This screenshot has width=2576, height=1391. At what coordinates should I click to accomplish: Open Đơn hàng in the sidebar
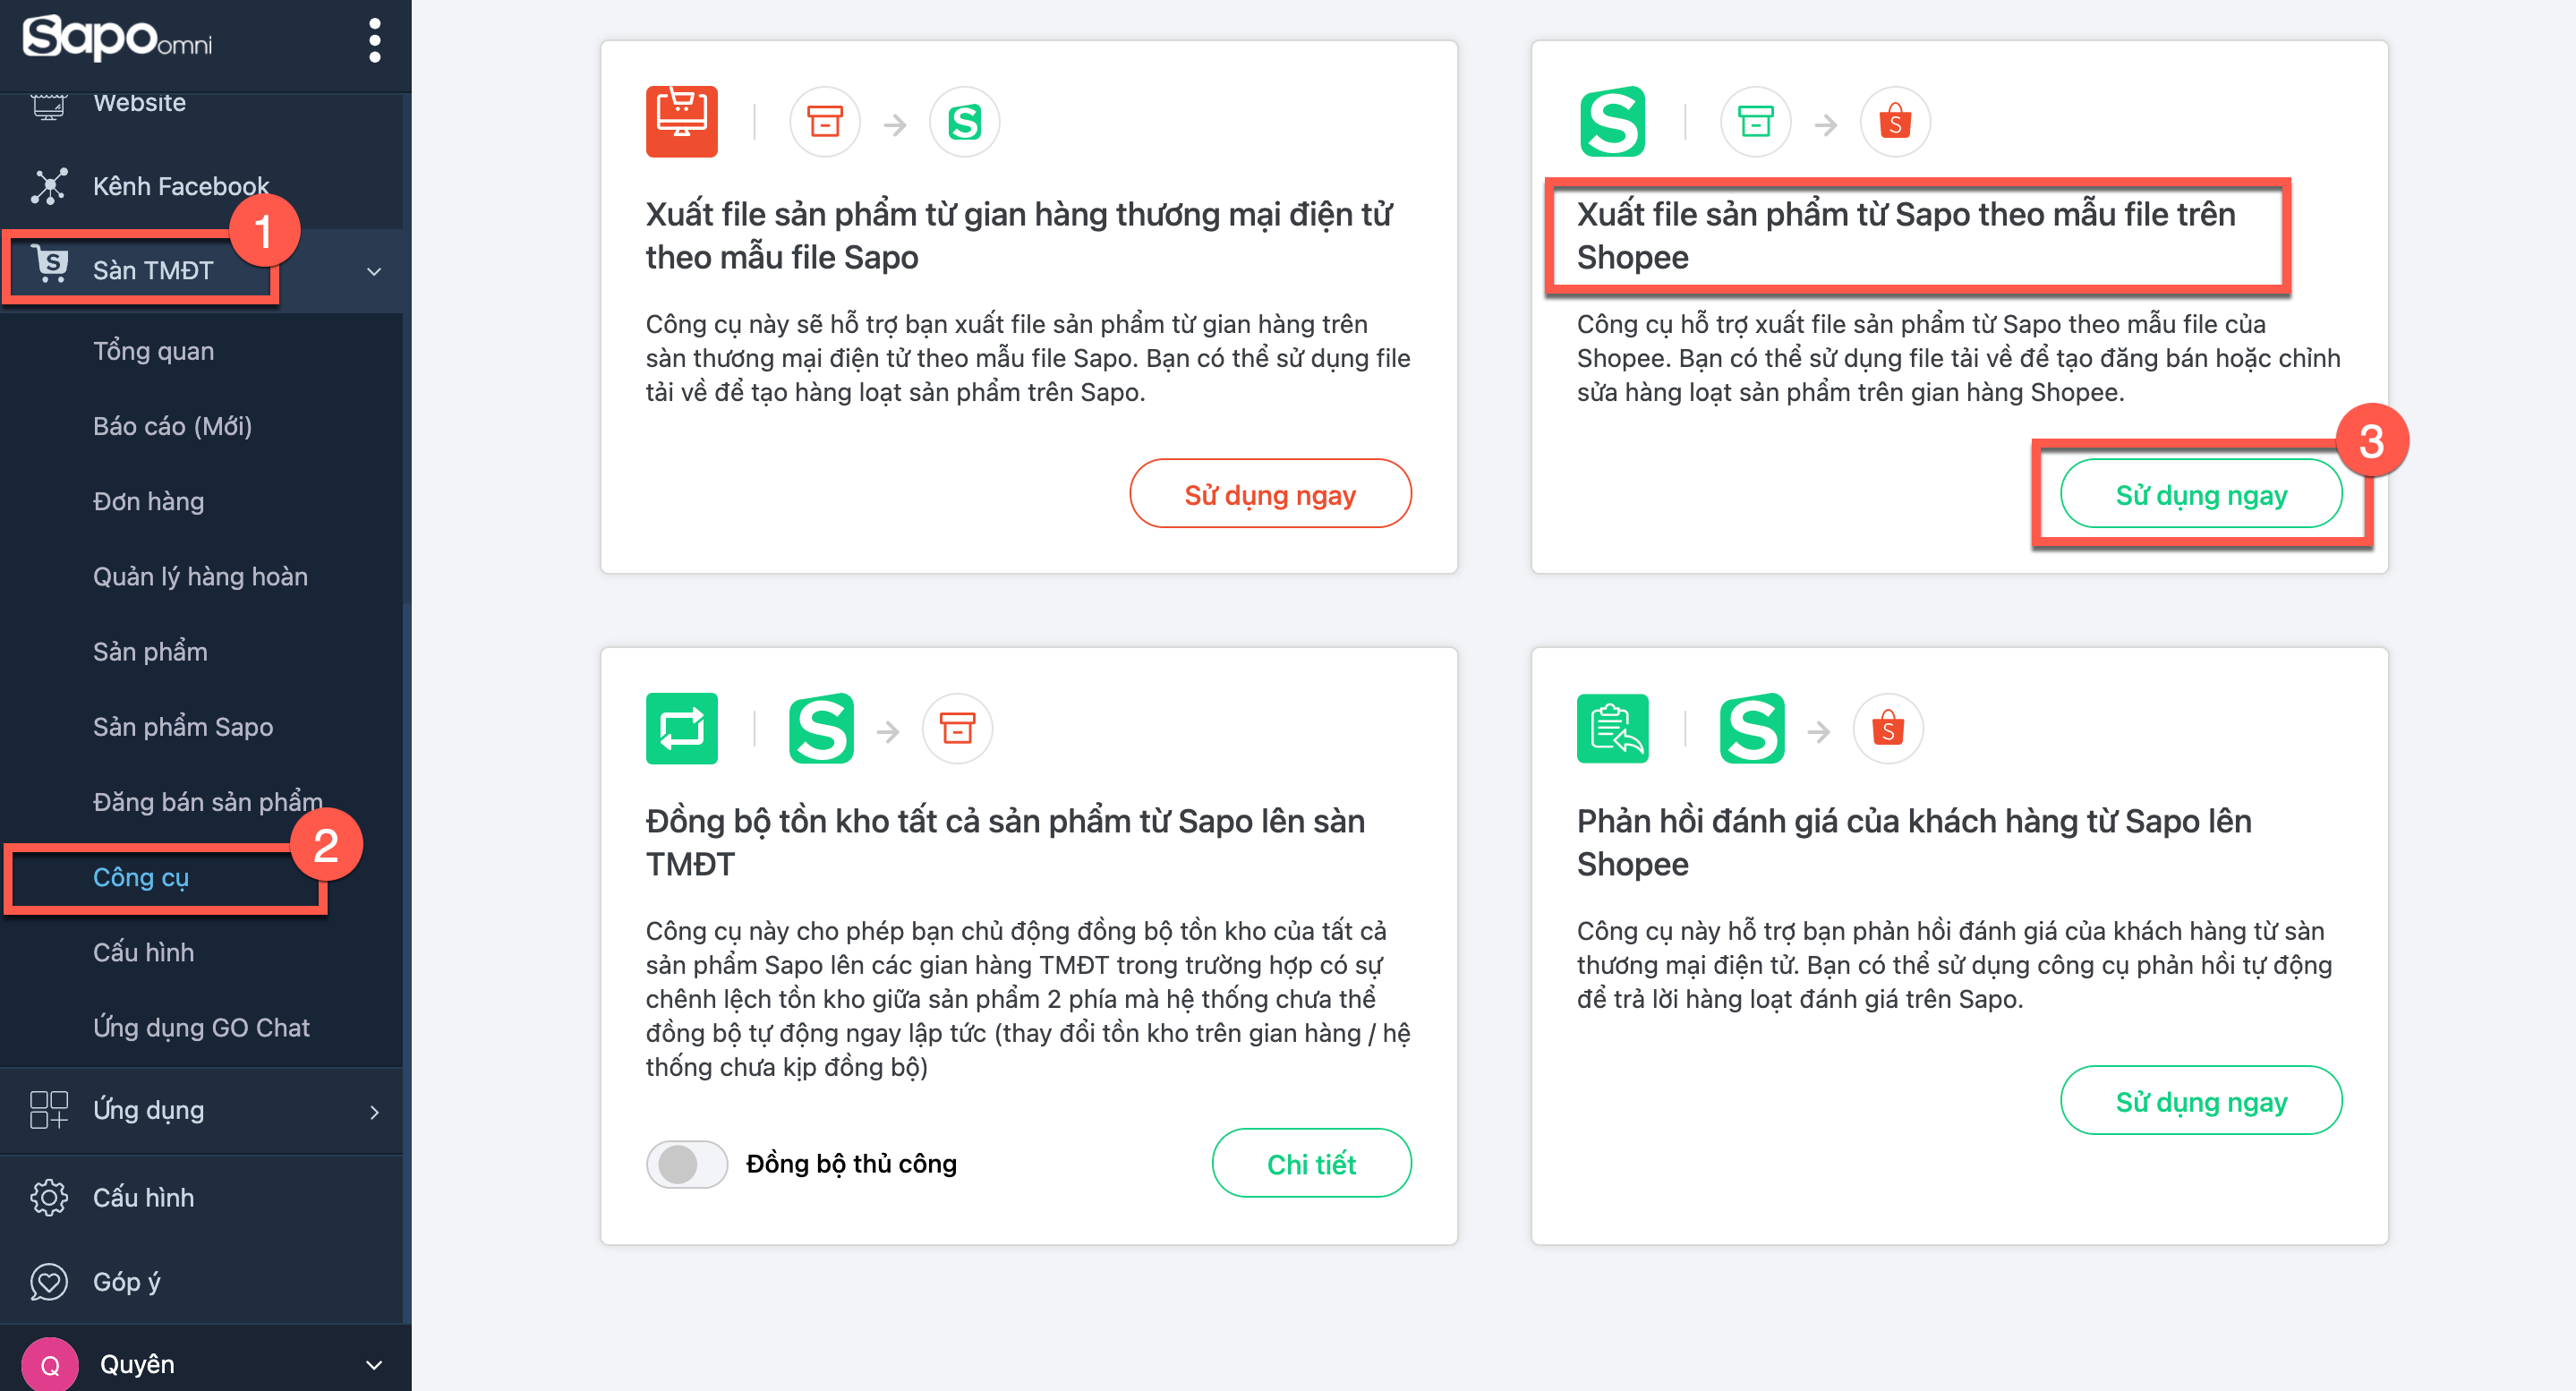click(148, 501)
